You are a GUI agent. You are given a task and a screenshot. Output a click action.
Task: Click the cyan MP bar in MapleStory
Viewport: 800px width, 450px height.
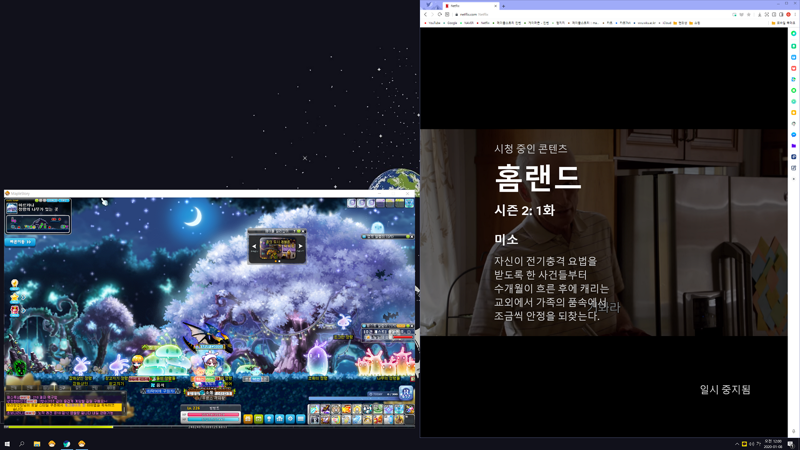(x=213, y=419)
